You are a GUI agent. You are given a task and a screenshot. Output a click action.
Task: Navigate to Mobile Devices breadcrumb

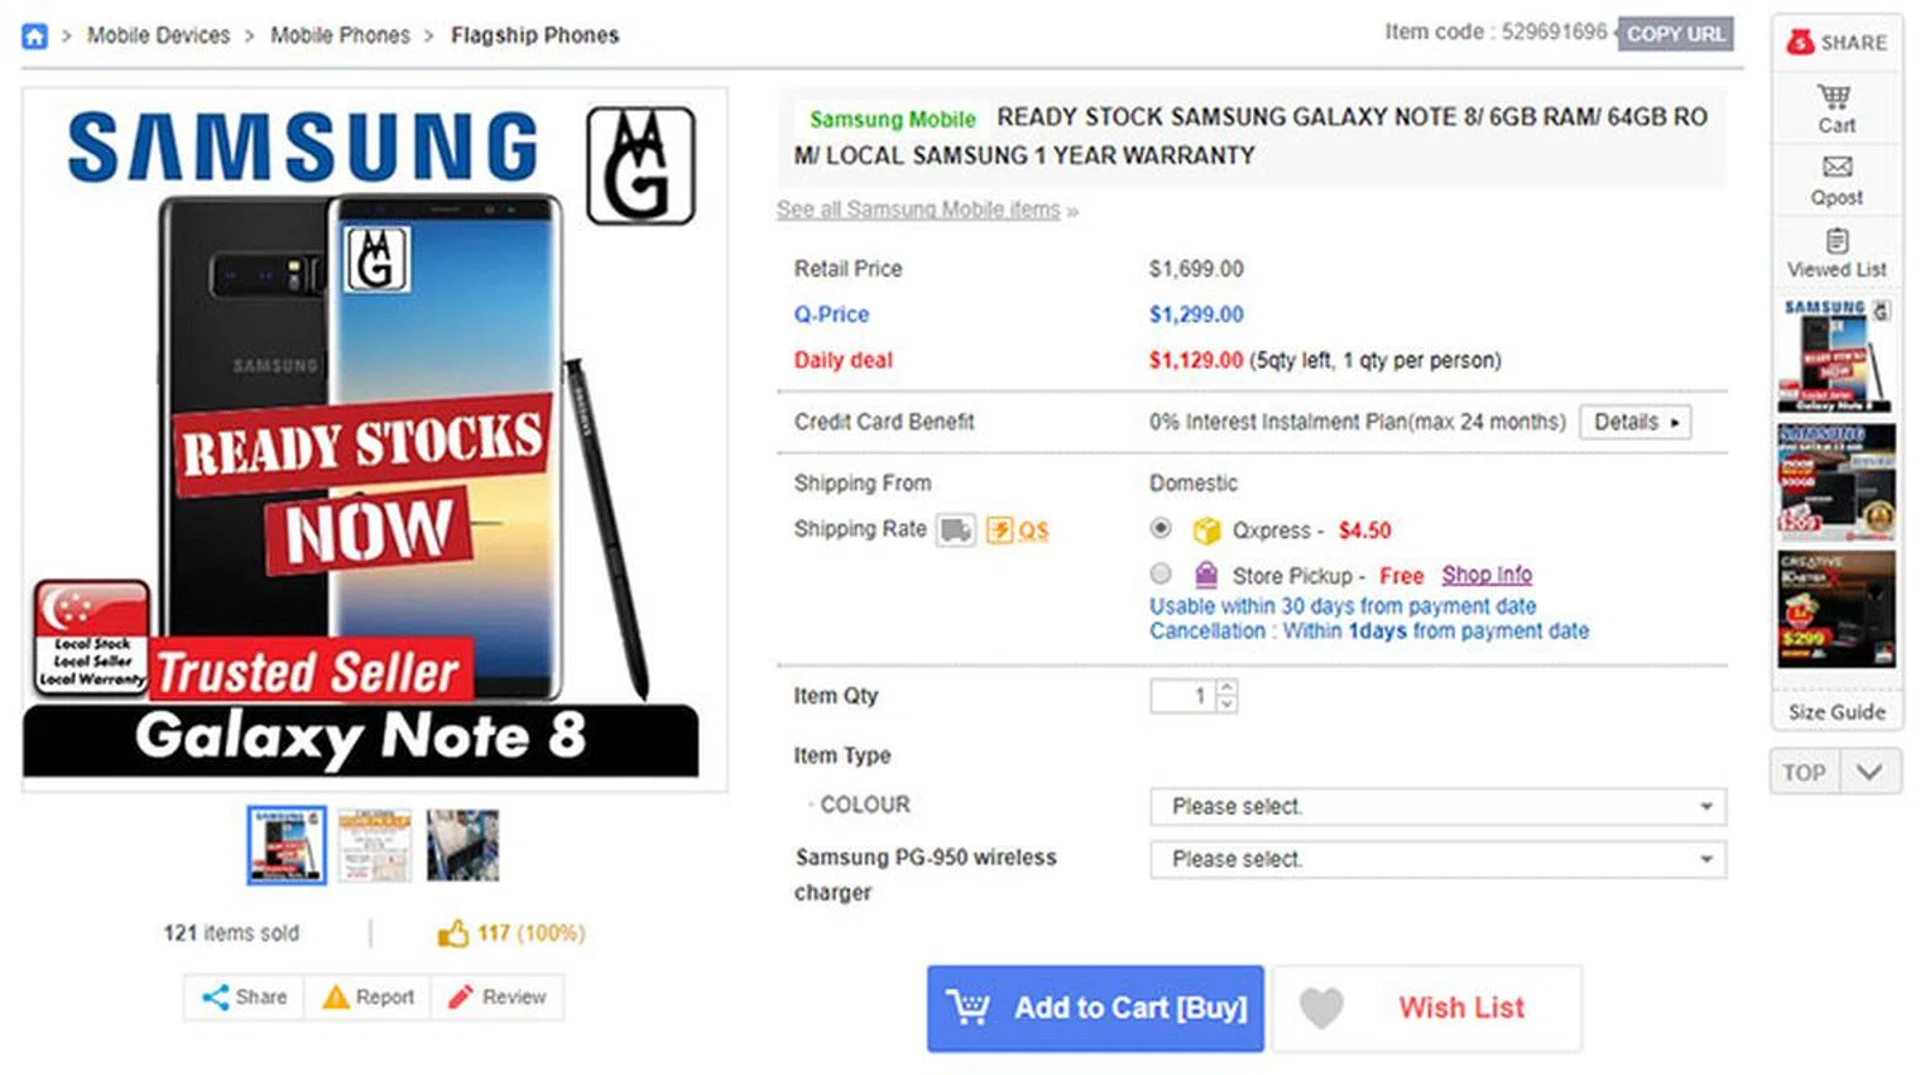(158, 36)
